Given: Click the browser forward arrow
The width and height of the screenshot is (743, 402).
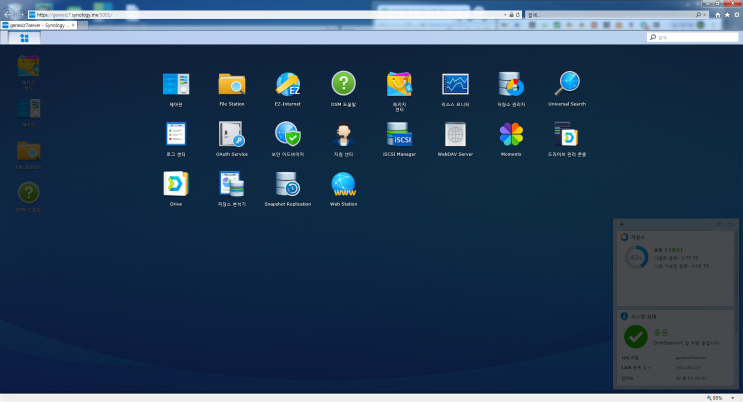Looking at the screenshot, I should click(x=20, y=15).
